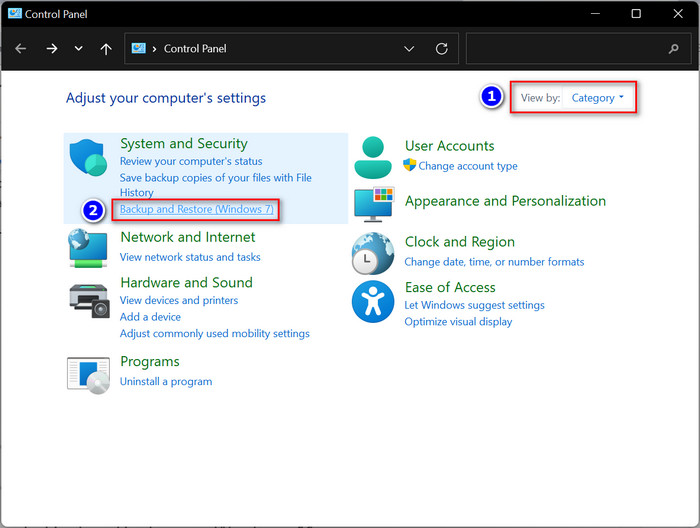Go up one level with Up arrow

coord(106,49)
